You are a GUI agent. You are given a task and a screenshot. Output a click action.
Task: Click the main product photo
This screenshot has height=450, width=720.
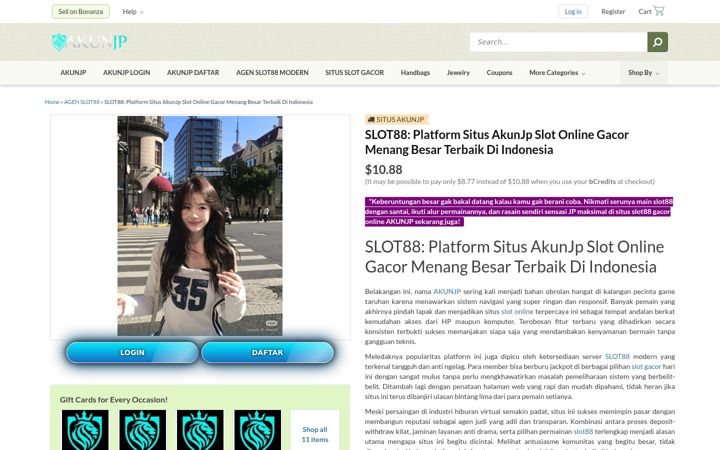(200, 226)
